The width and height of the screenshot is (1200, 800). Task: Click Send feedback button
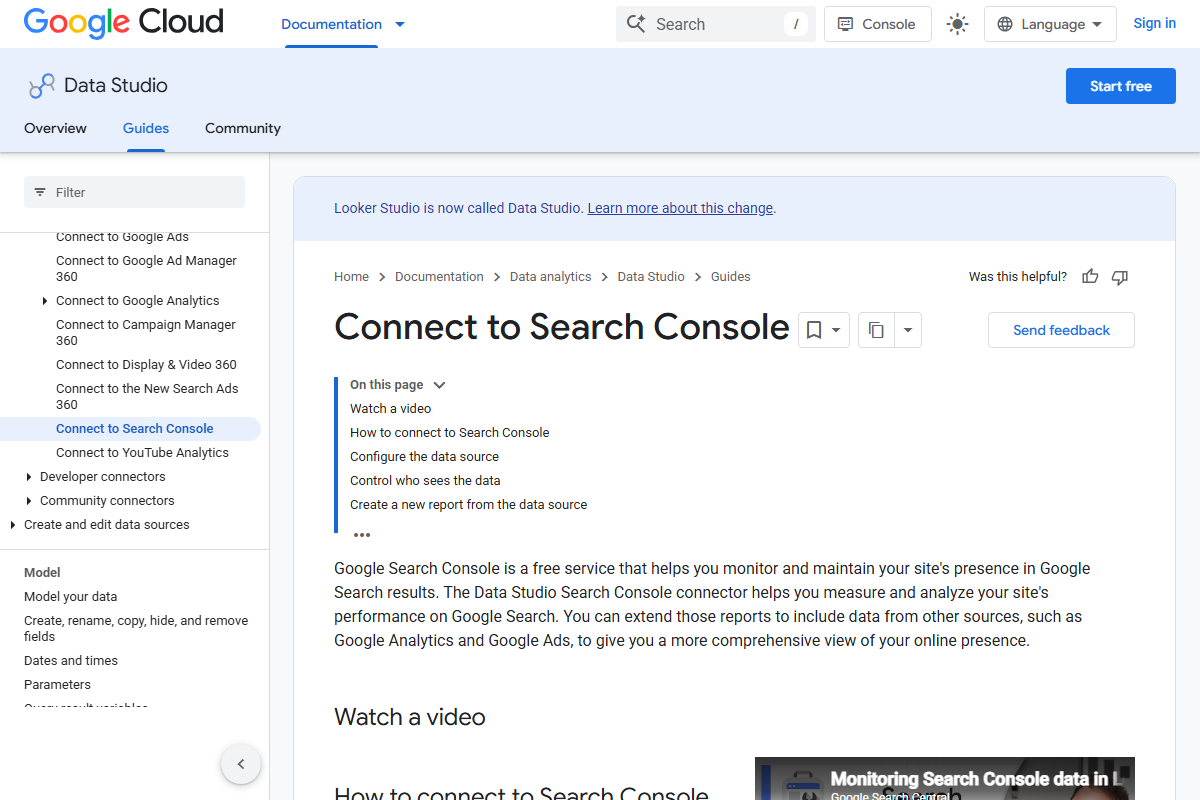[1061, 330]
